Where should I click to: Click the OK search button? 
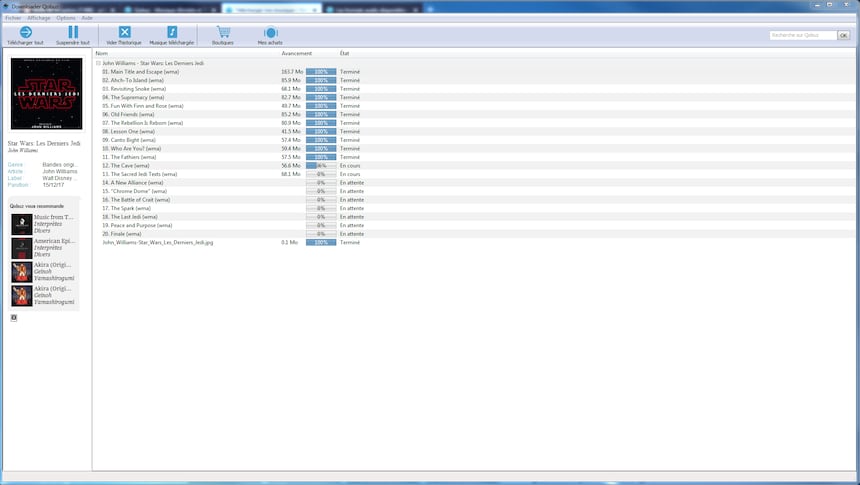(x=844, y=35)
